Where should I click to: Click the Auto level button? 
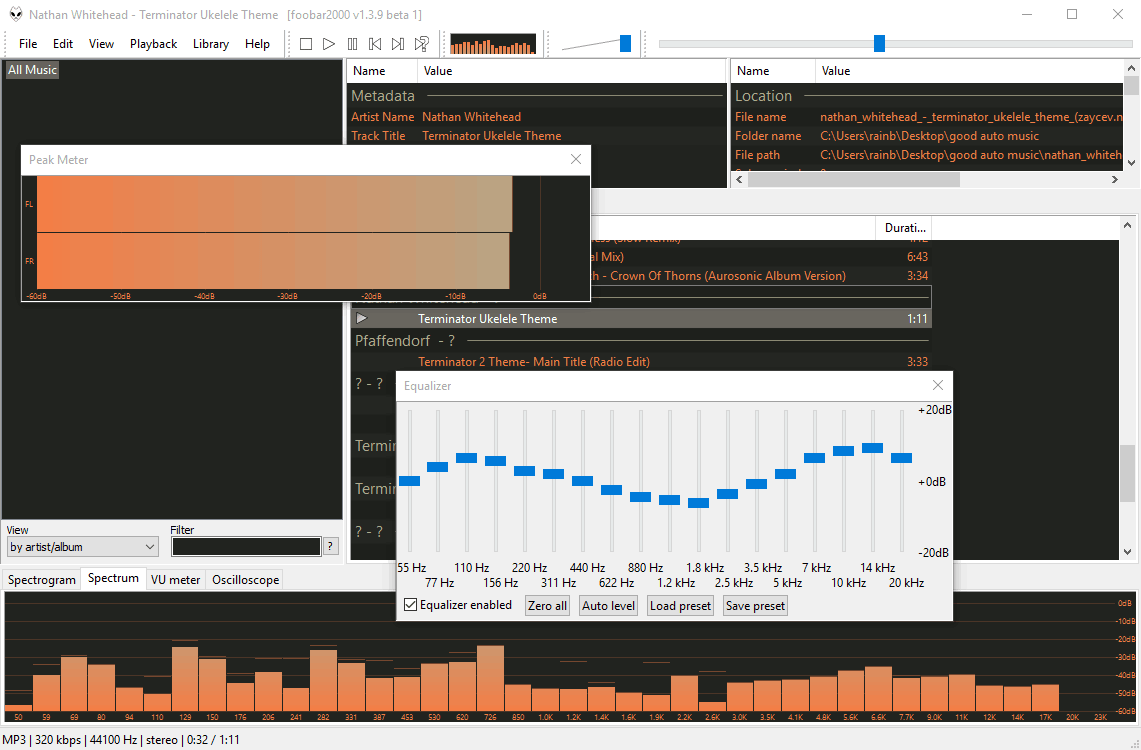click(x=608, y=606)
